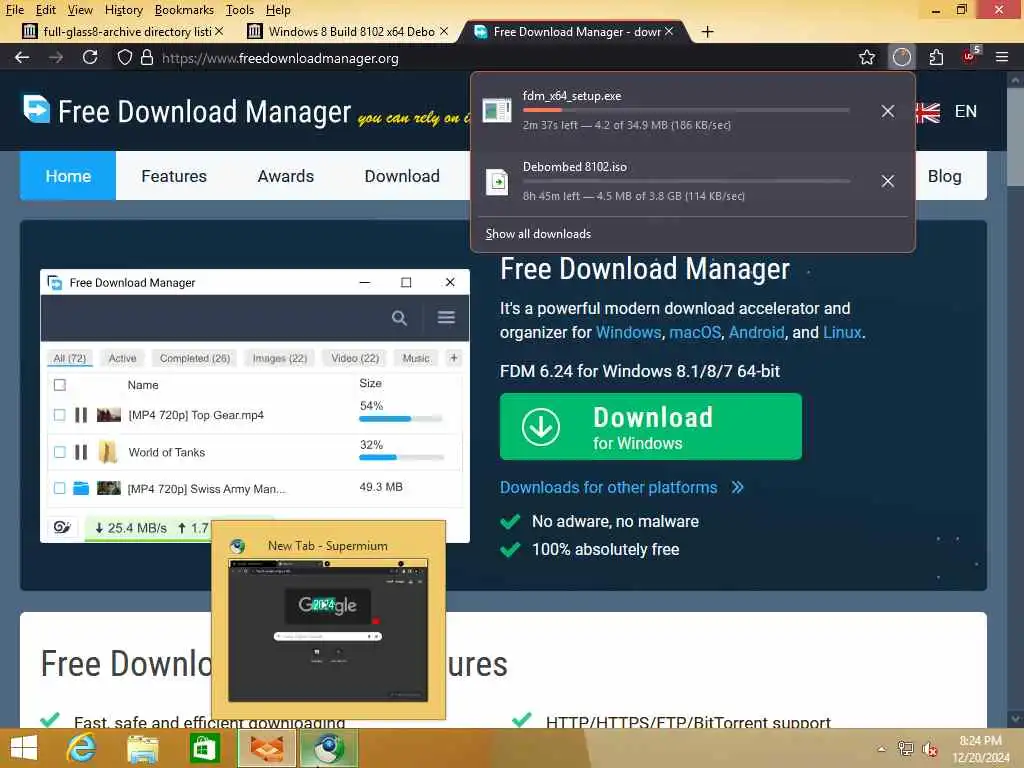Click the search magnifier in the FDM preview
Screen dimensions: 1024x768
pos(399,318)
